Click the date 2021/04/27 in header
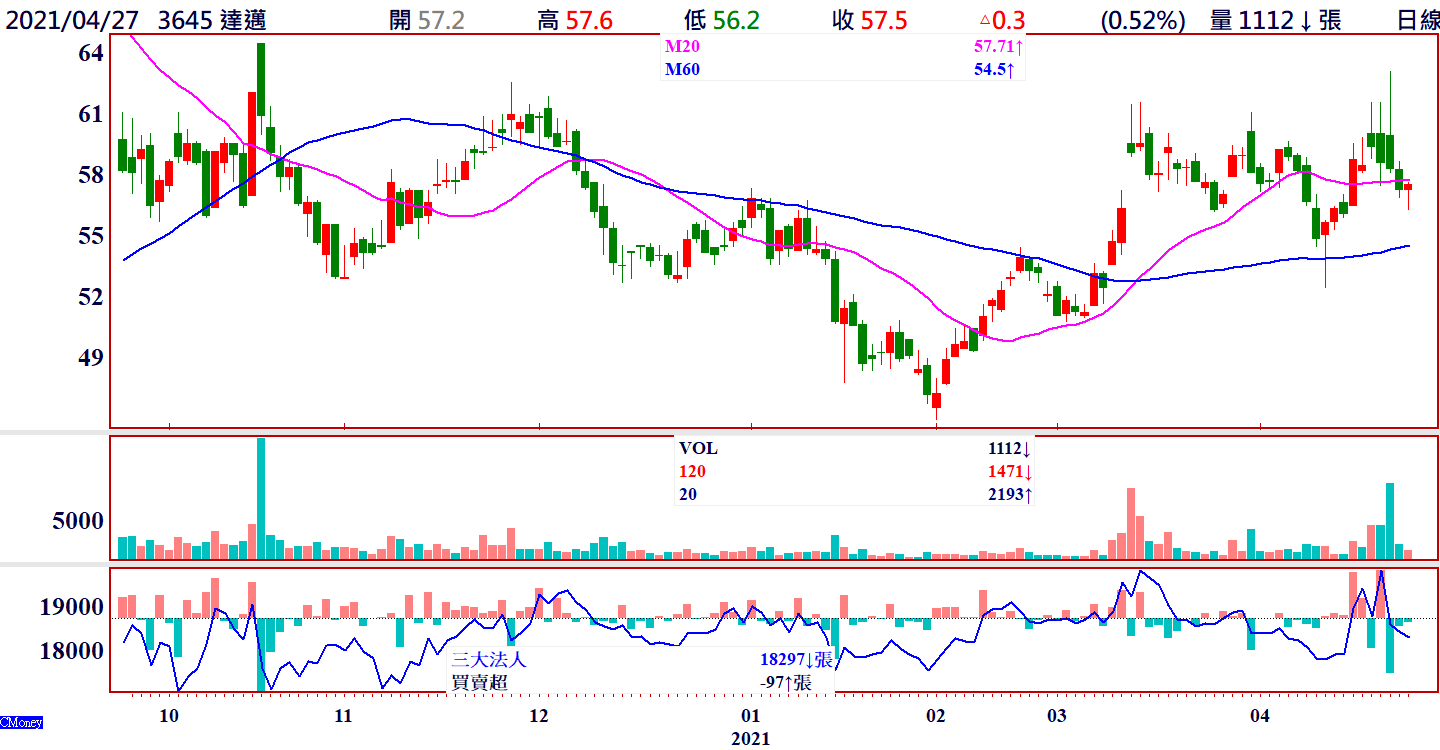Image resolution: width=1440 pixels, height=750 pixels. pyautogui.click(x=72, y=19)
